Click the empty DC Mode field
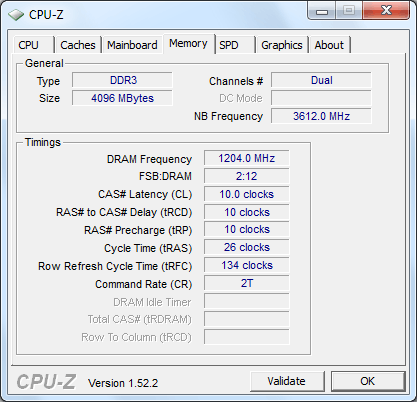 tap(321, 98)
